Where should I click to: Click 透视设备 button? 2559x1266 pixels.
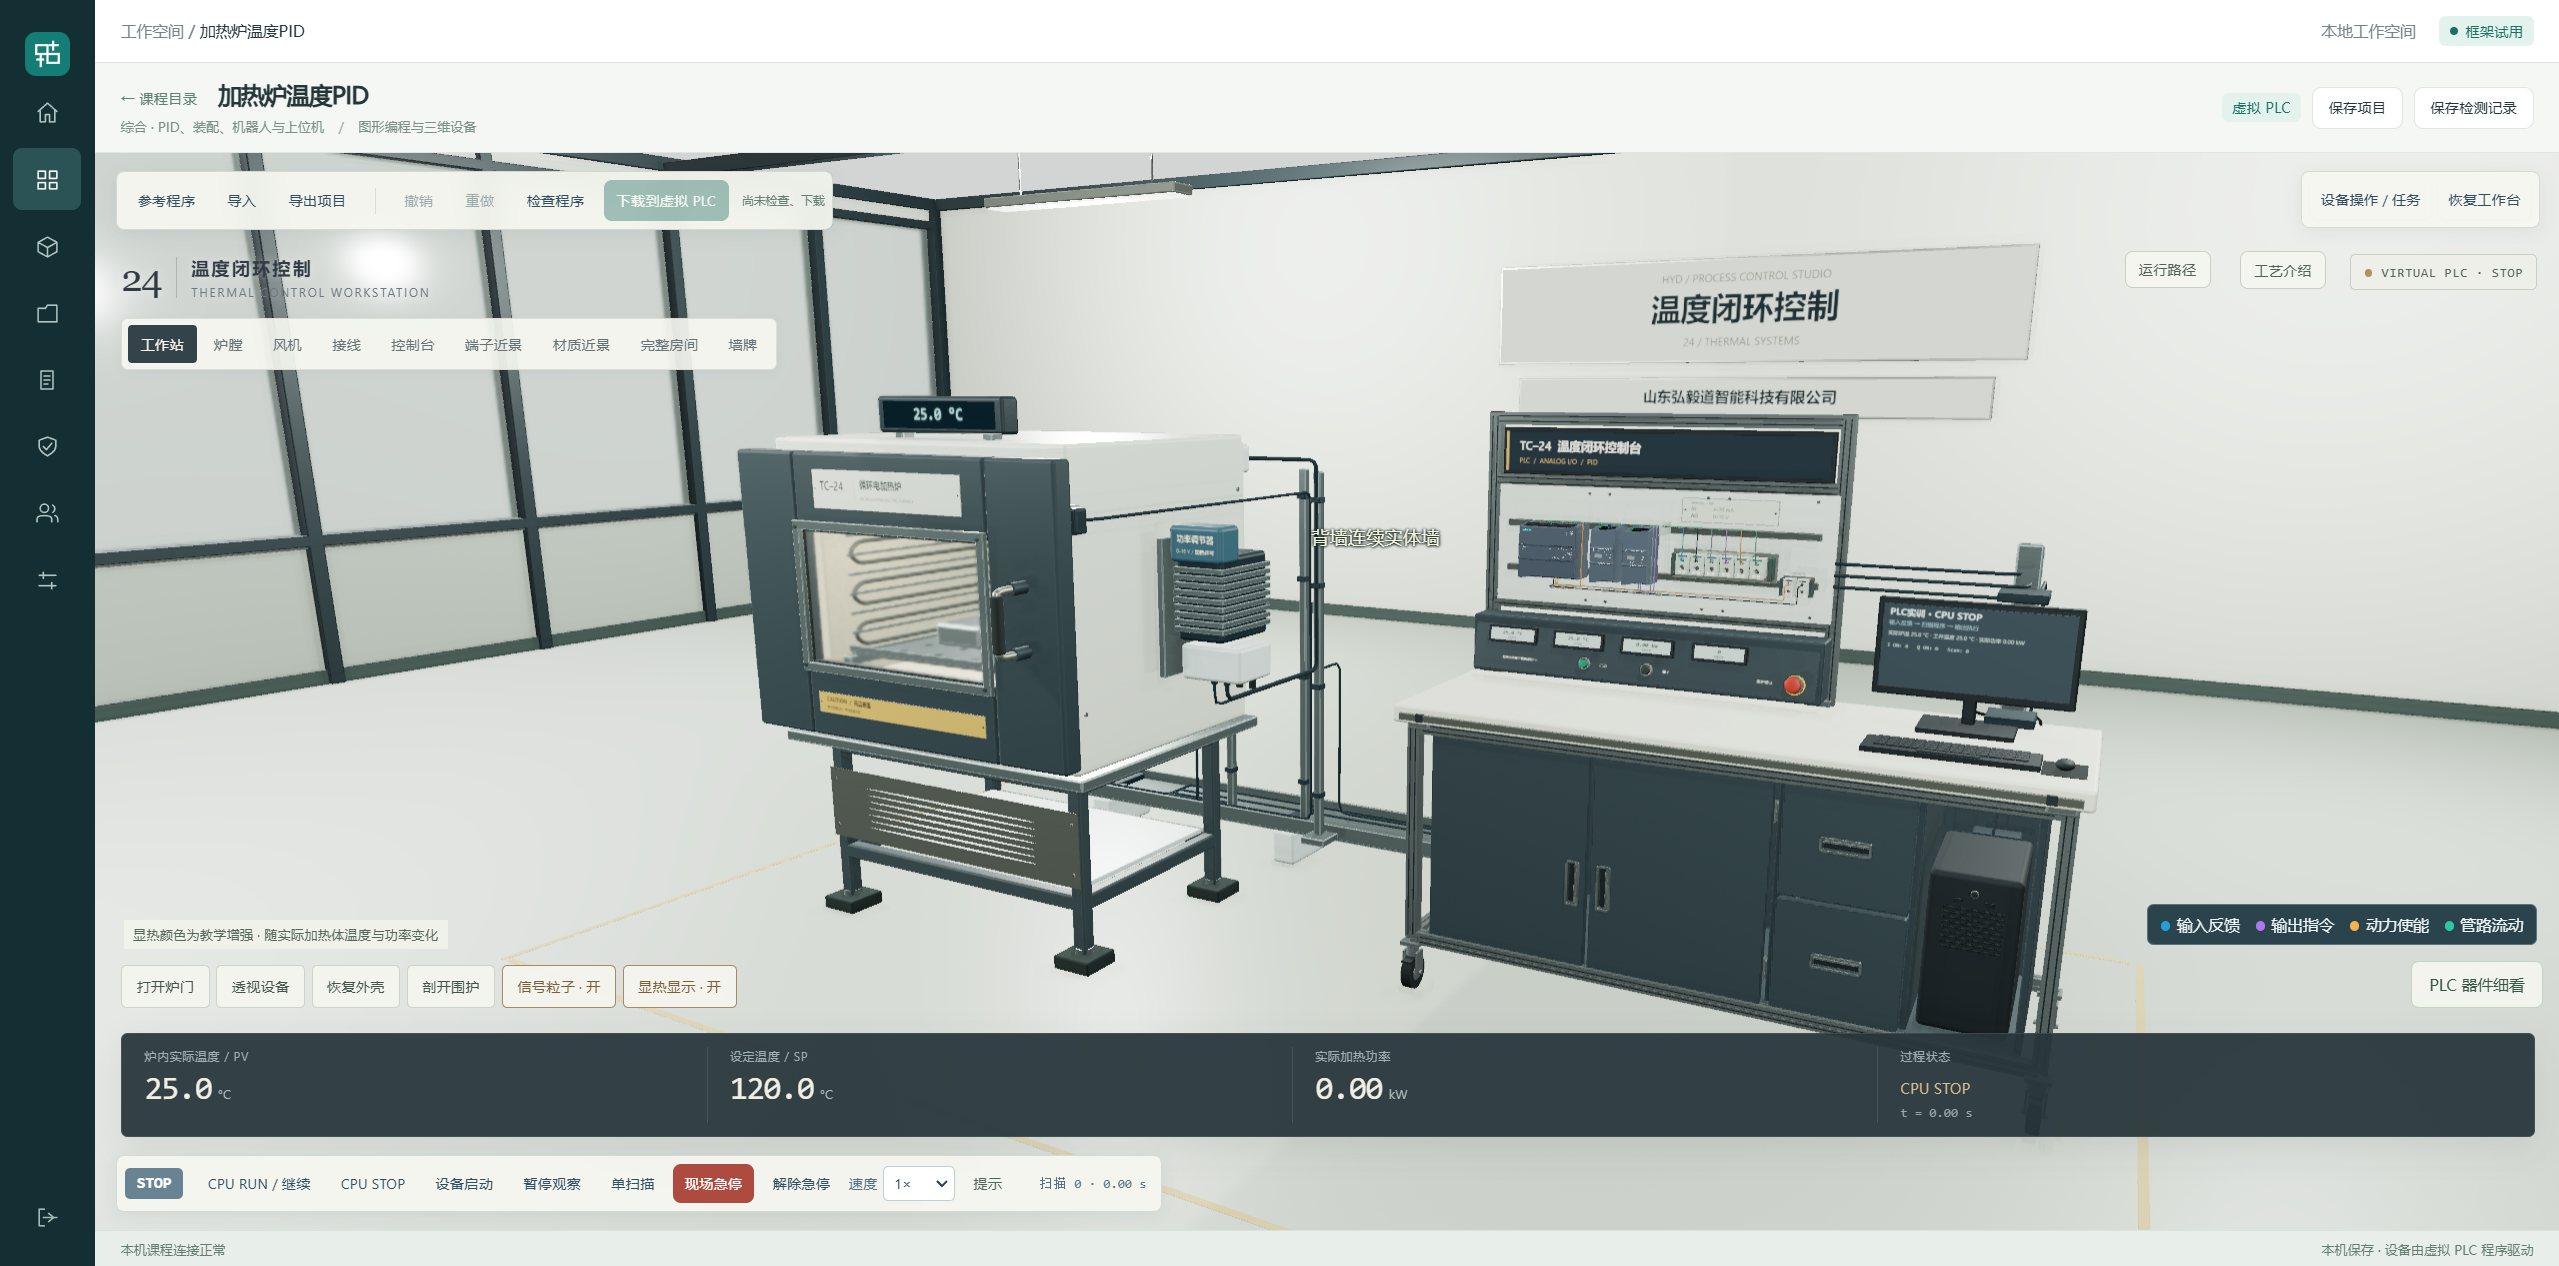tap(260, 987)
